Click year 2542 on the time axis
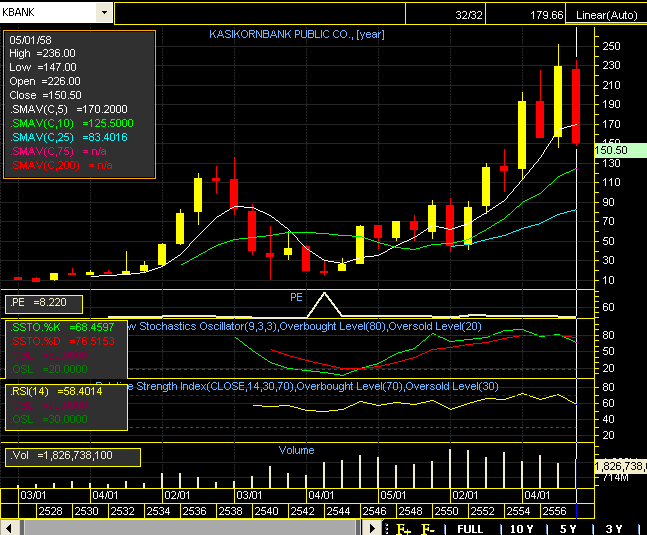Viewport: 647px width, 535px height. click(302, 511)
